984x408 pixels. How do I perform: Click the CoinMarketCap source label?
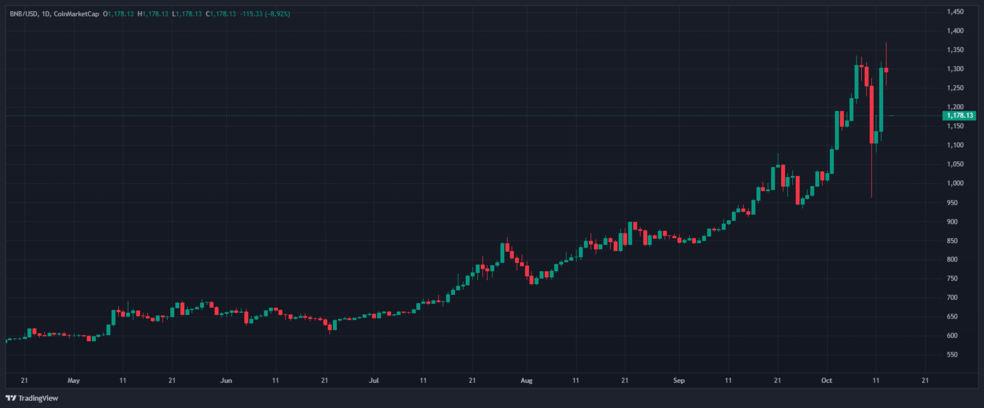point(77,11)
